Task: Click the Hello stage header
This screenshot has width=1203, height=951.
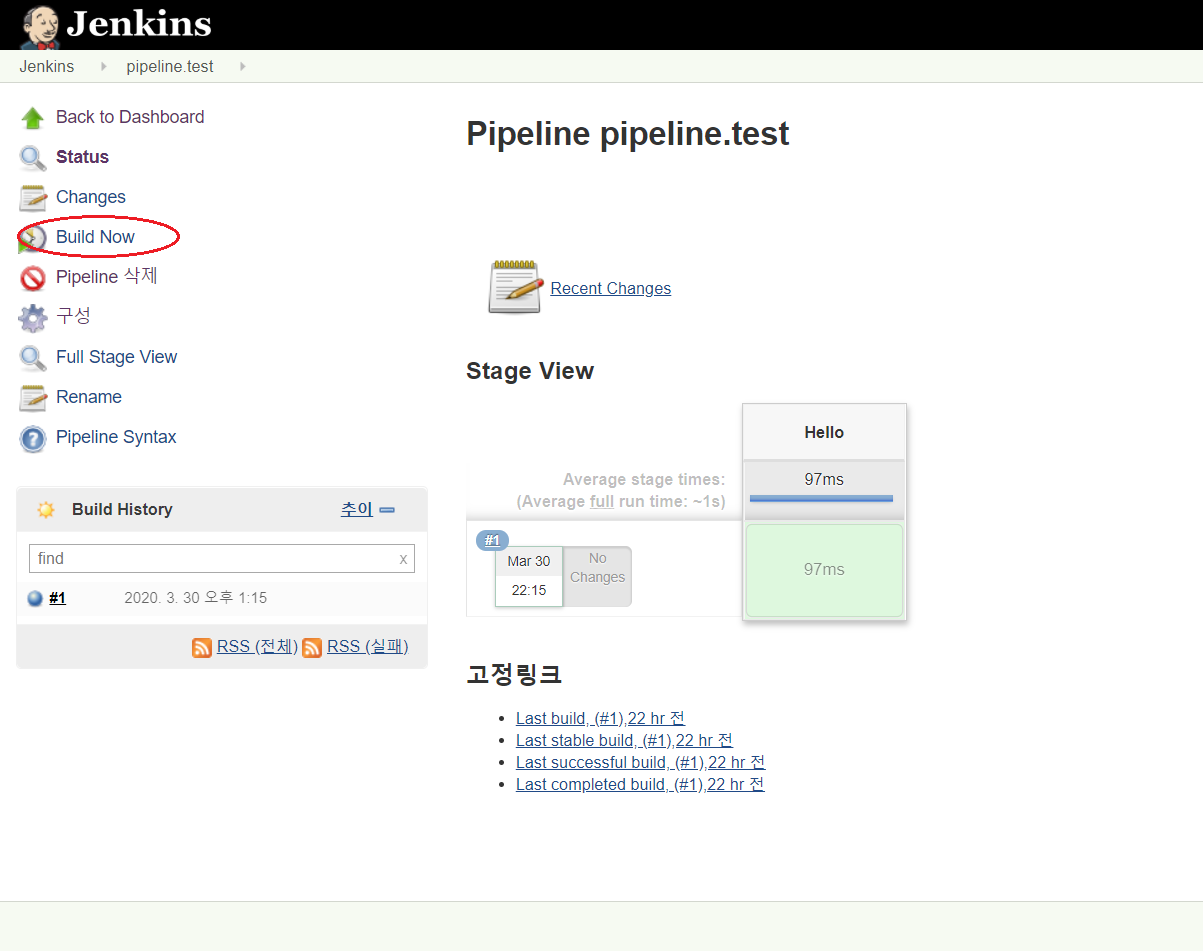Action: pyautogui.click(x=824, y=432)
